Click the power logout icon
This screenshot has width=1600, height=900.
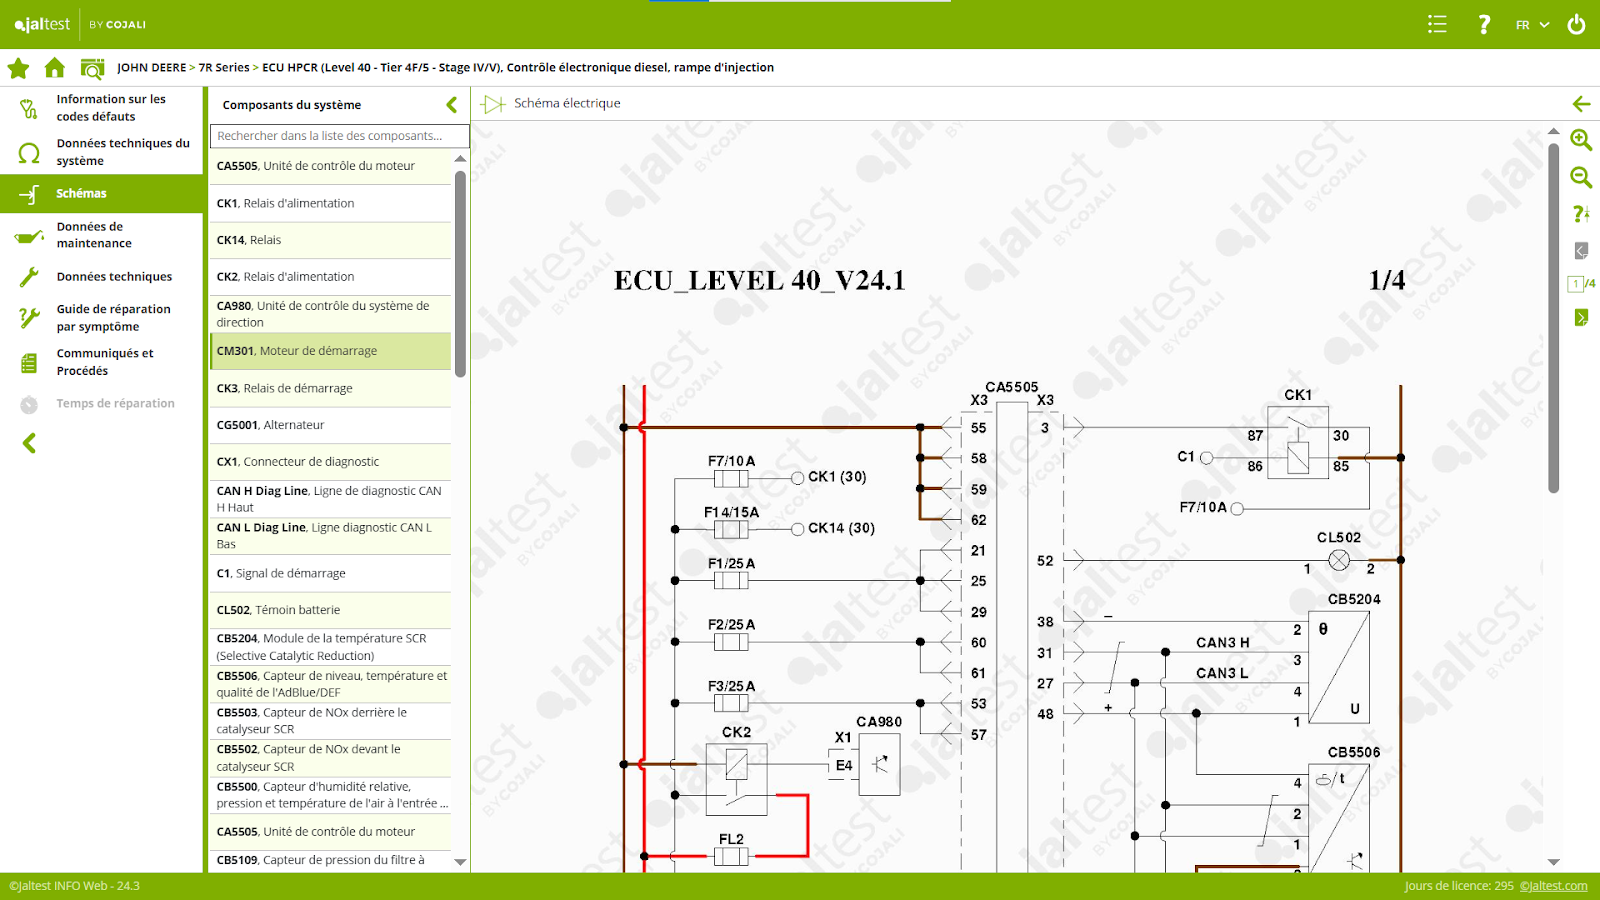coord(1576,24)
